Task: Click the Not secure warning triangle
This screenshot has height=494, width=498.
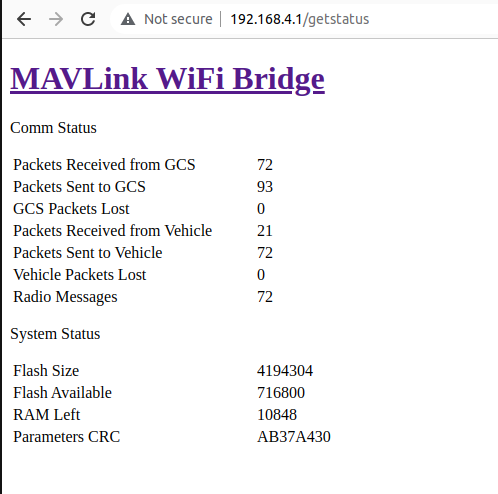Action: (x=128, y=19)
